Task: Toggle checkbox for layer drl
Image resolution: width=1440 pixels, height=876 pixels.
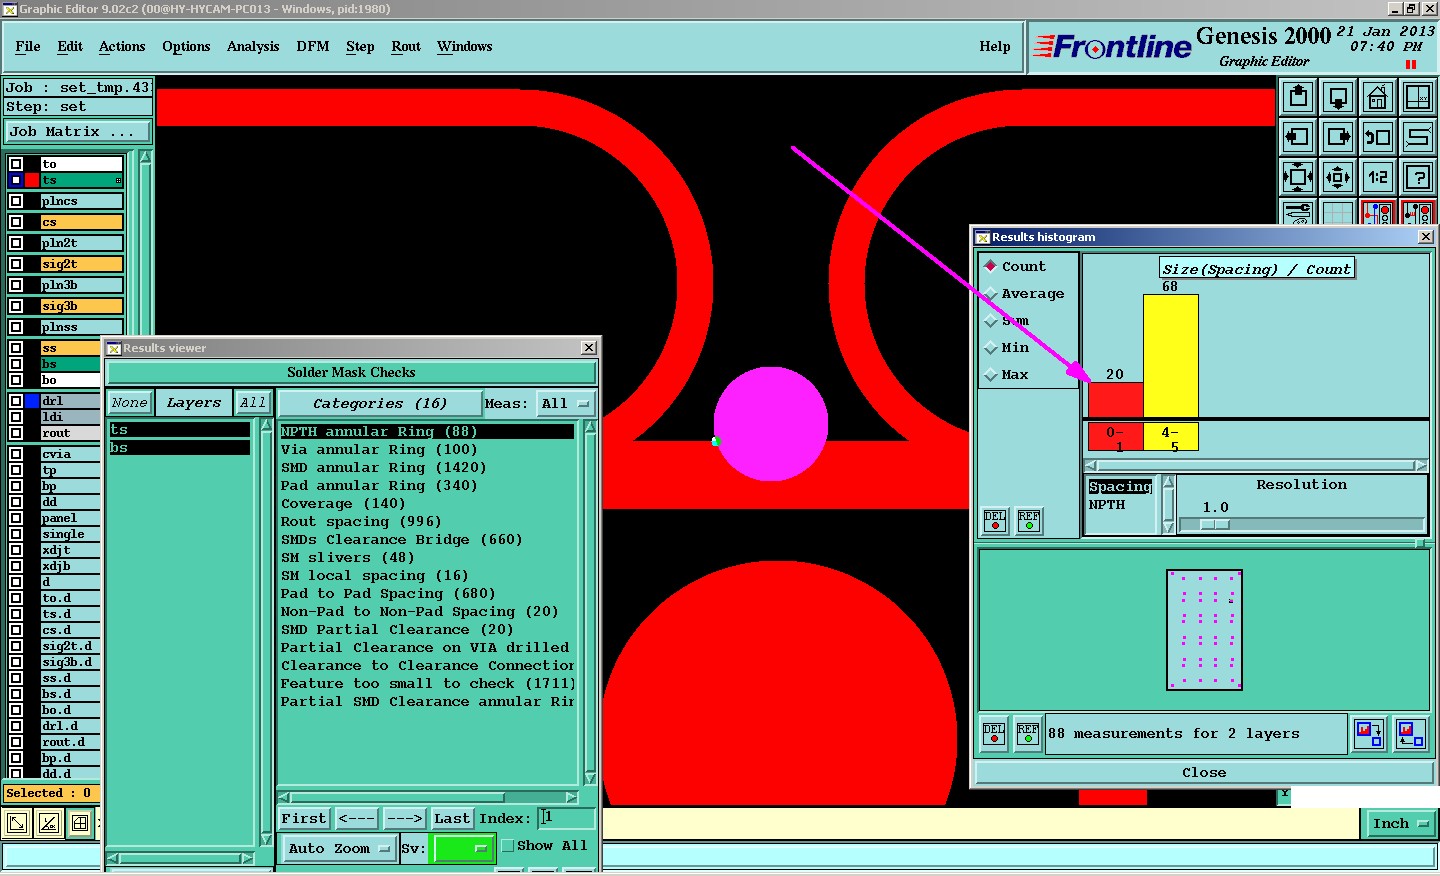Action: [16, 401]
